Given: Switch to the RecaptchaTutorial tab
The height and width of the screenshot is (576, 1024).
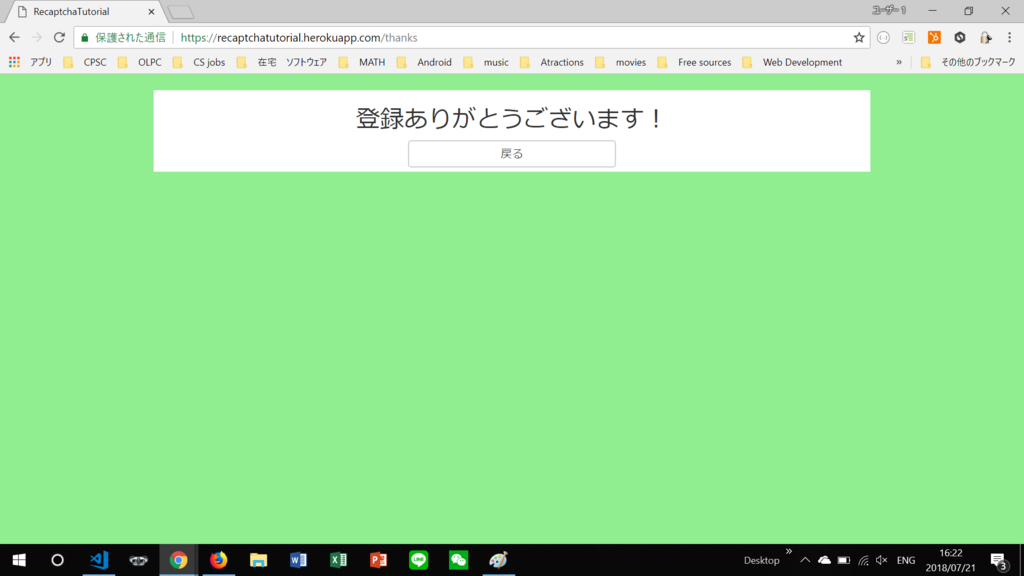Looking at the screenshot, I should (x=70, y=13).
